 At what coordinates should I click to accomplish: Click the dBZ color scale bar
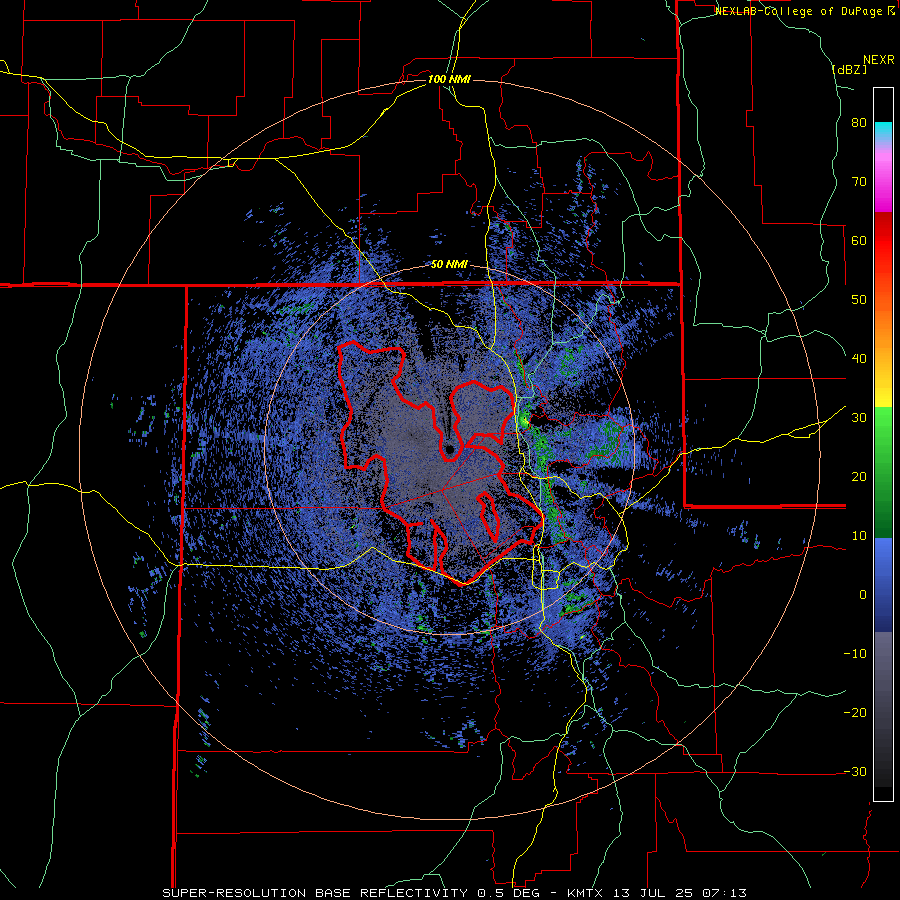click(883, 444)
